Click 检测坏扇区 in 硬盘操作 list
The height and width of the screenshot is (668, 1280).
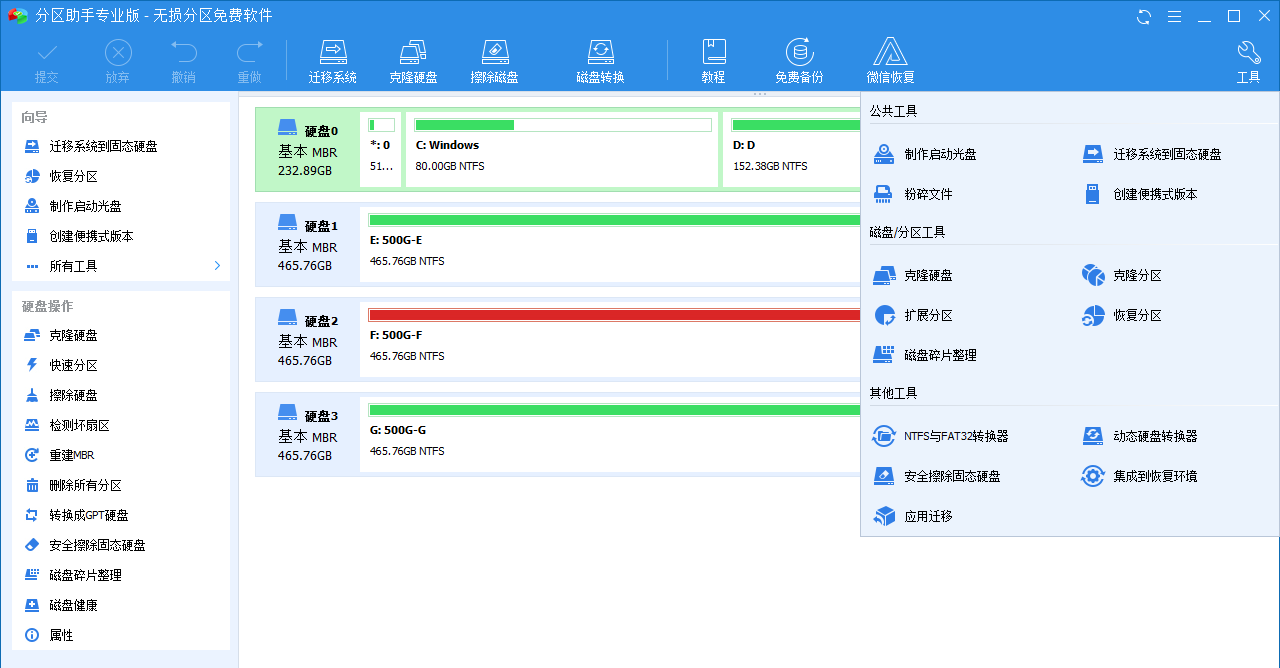[x=79, y=425]
